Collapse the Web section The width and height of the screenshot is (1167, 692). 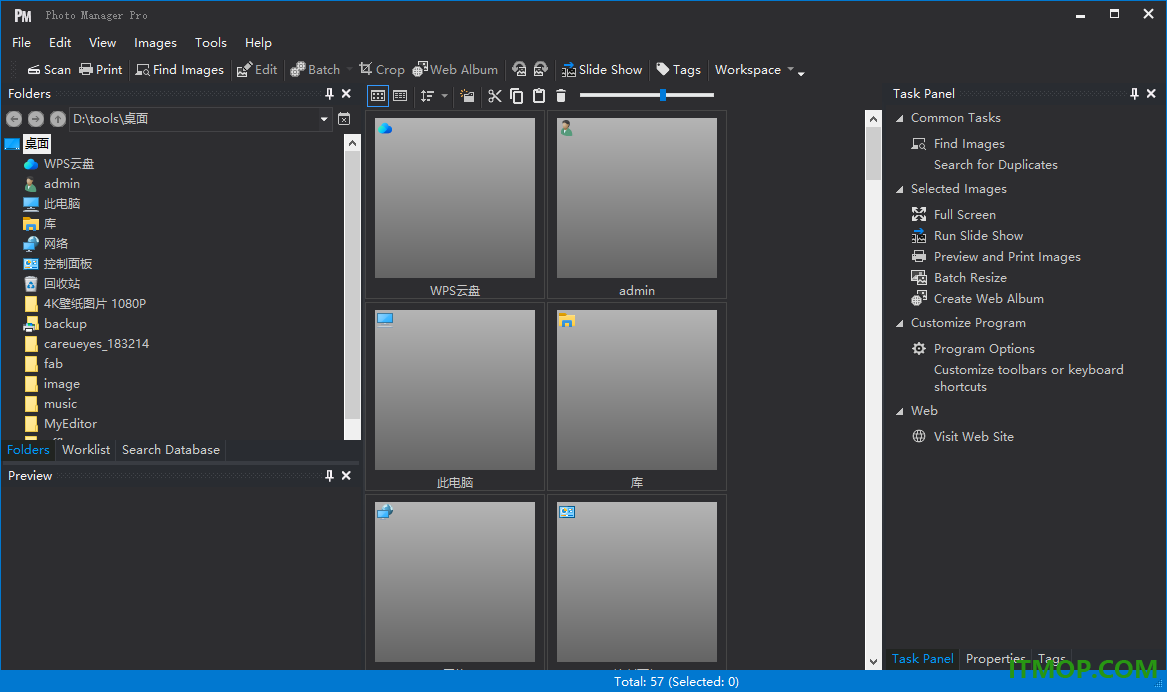click(x=900, y=411)
